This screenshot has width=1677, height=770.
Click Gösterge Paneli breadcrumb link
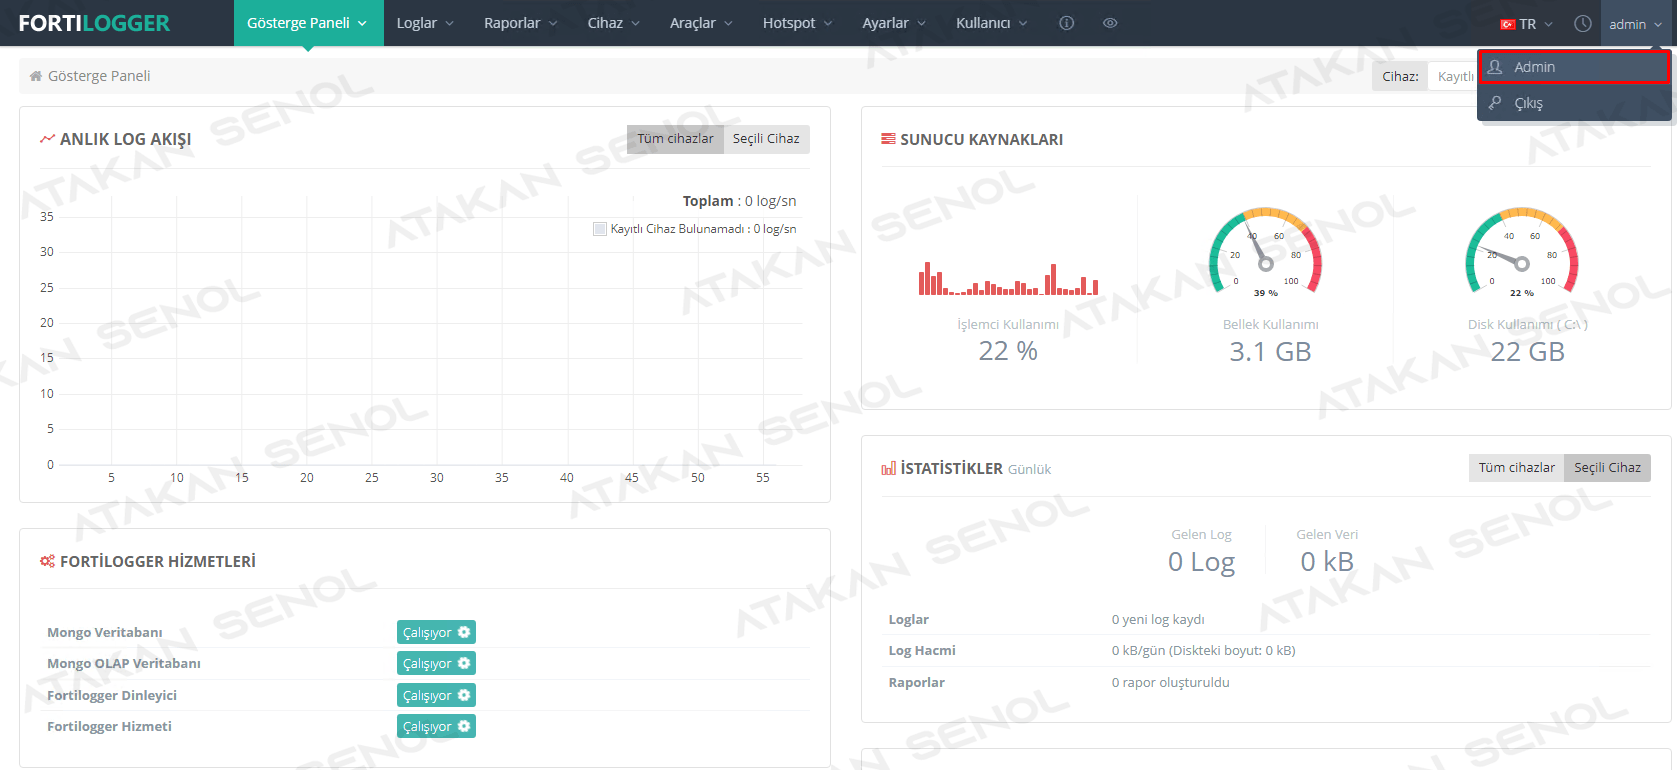coord(99,76)
